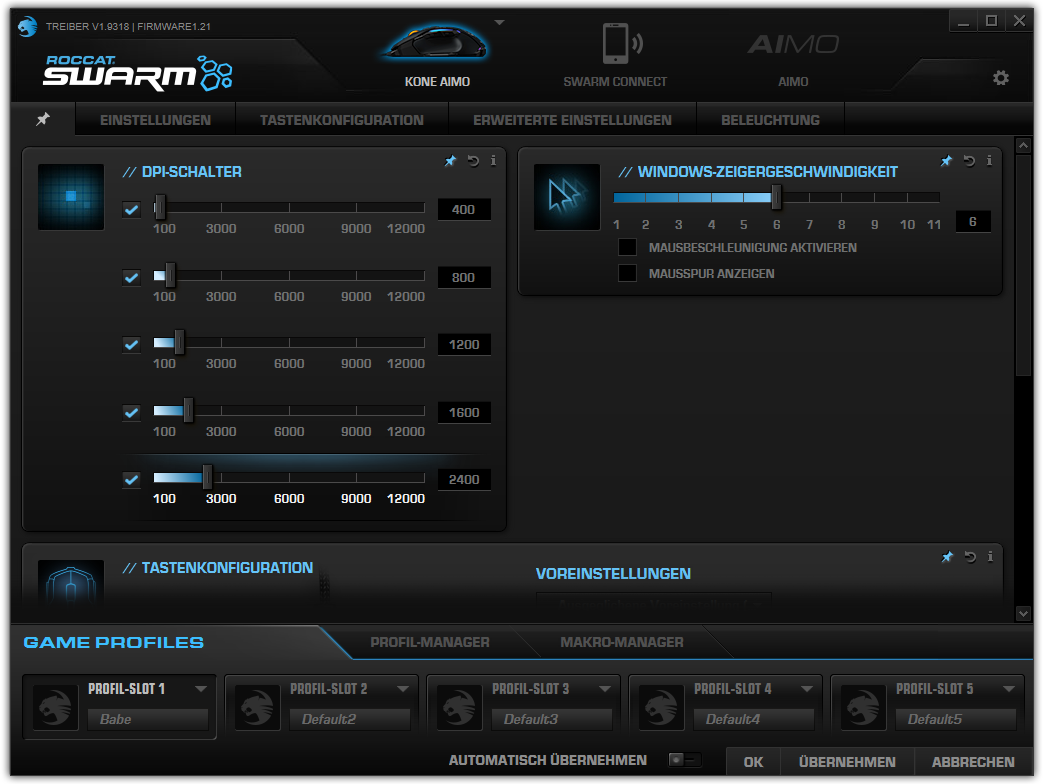Reset Windows-Zeigergeschwindigkeit with the undo arrow
1044x784 pixels.
coord(968,160)
